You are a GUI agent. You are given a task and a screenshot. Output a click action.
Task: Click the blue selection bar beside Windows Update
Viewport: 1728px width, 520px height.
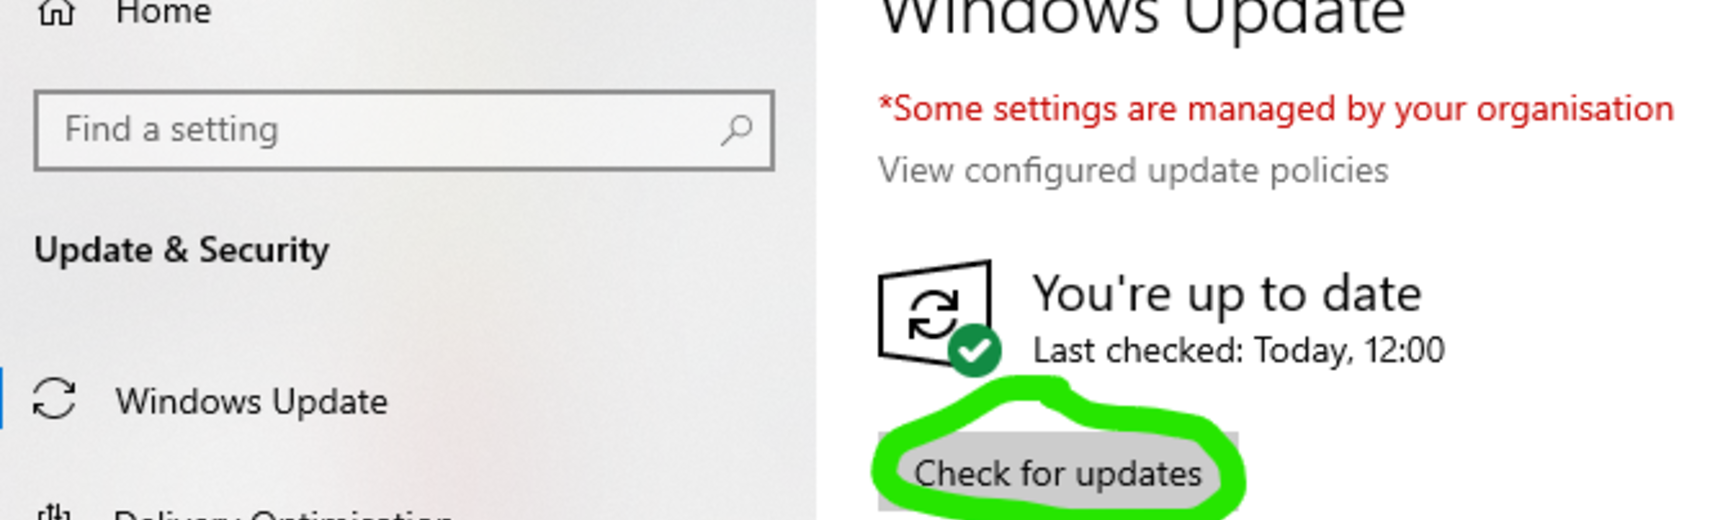(2, 400)
